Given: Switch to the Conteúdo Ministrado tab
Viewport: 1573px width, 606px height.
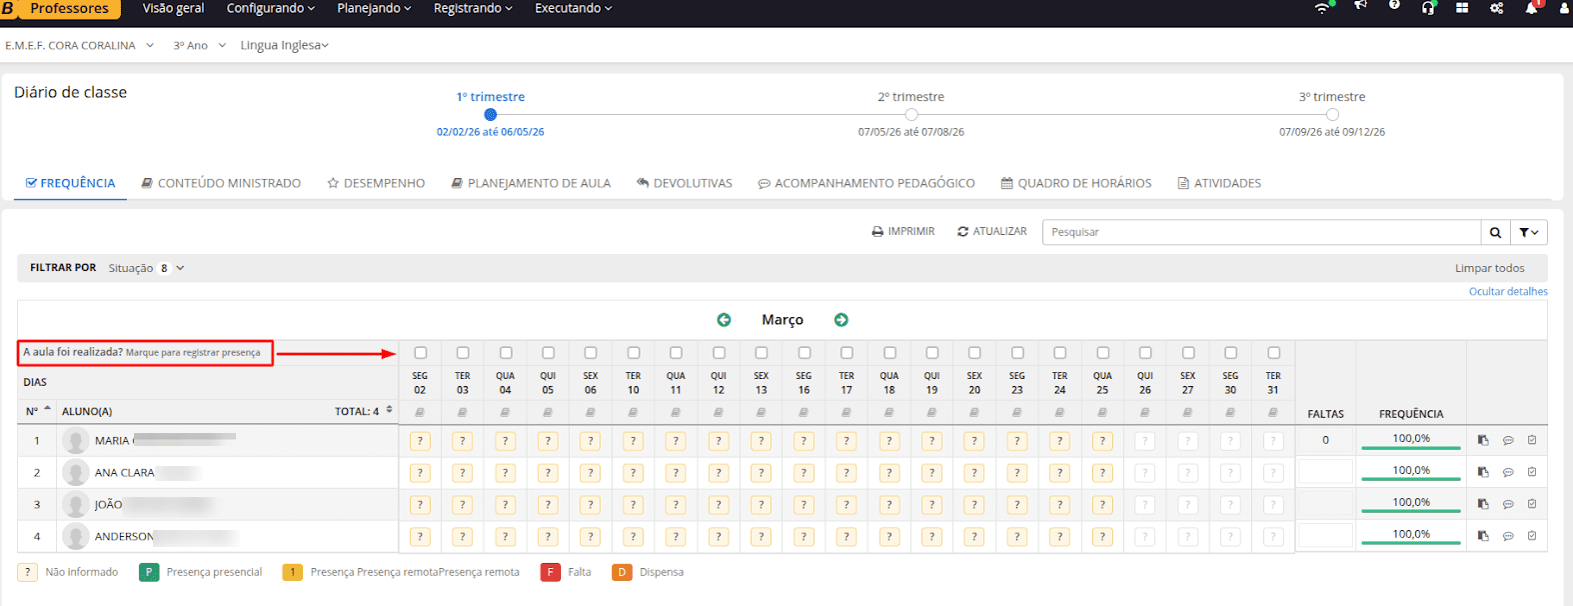Looking at the screenshot, I should point(221,183).
